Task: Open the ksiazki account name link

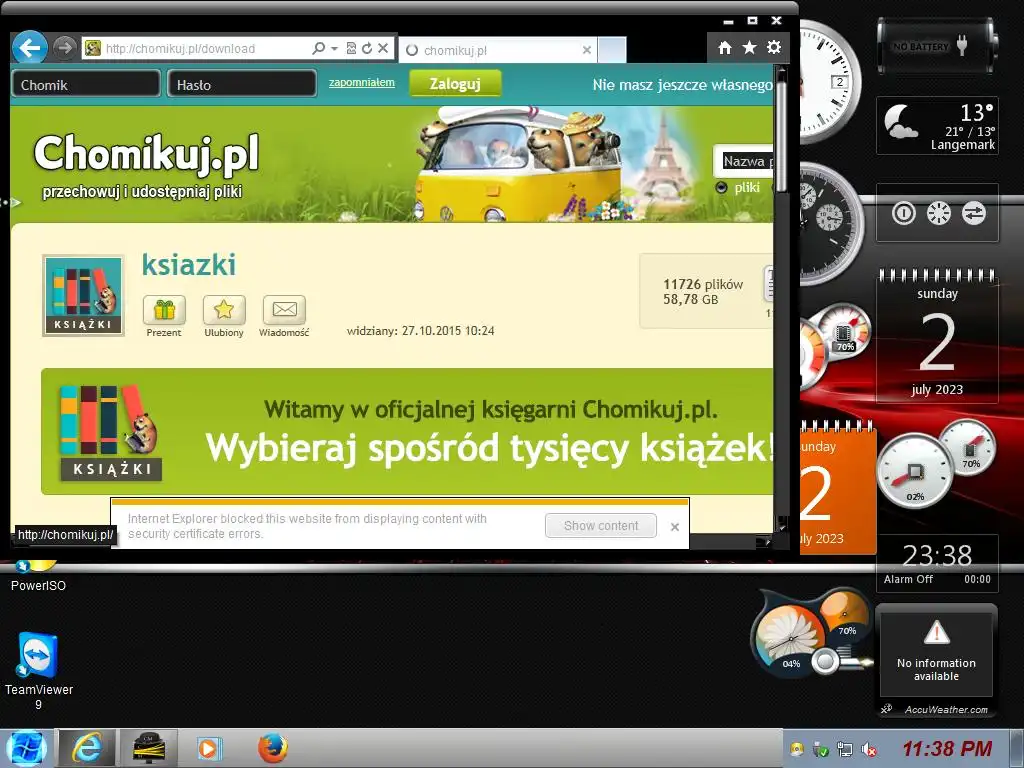Action: click(189, 264)
